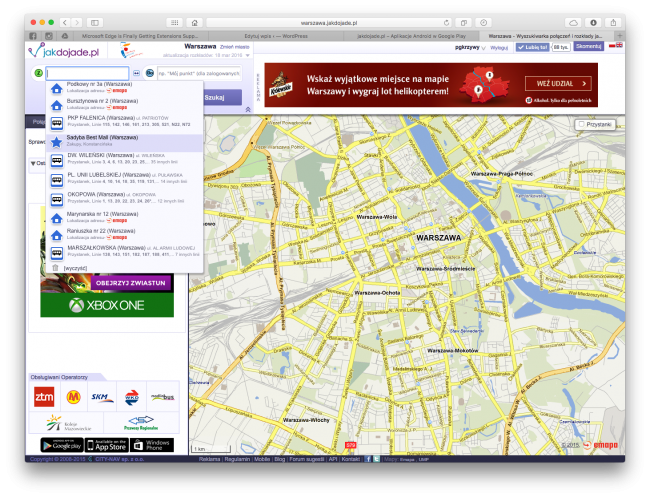The height and width of the screenshot is (498, 650).
Task: Select Podkowy nr 3a address suggestion
Action: click(125, 87)
